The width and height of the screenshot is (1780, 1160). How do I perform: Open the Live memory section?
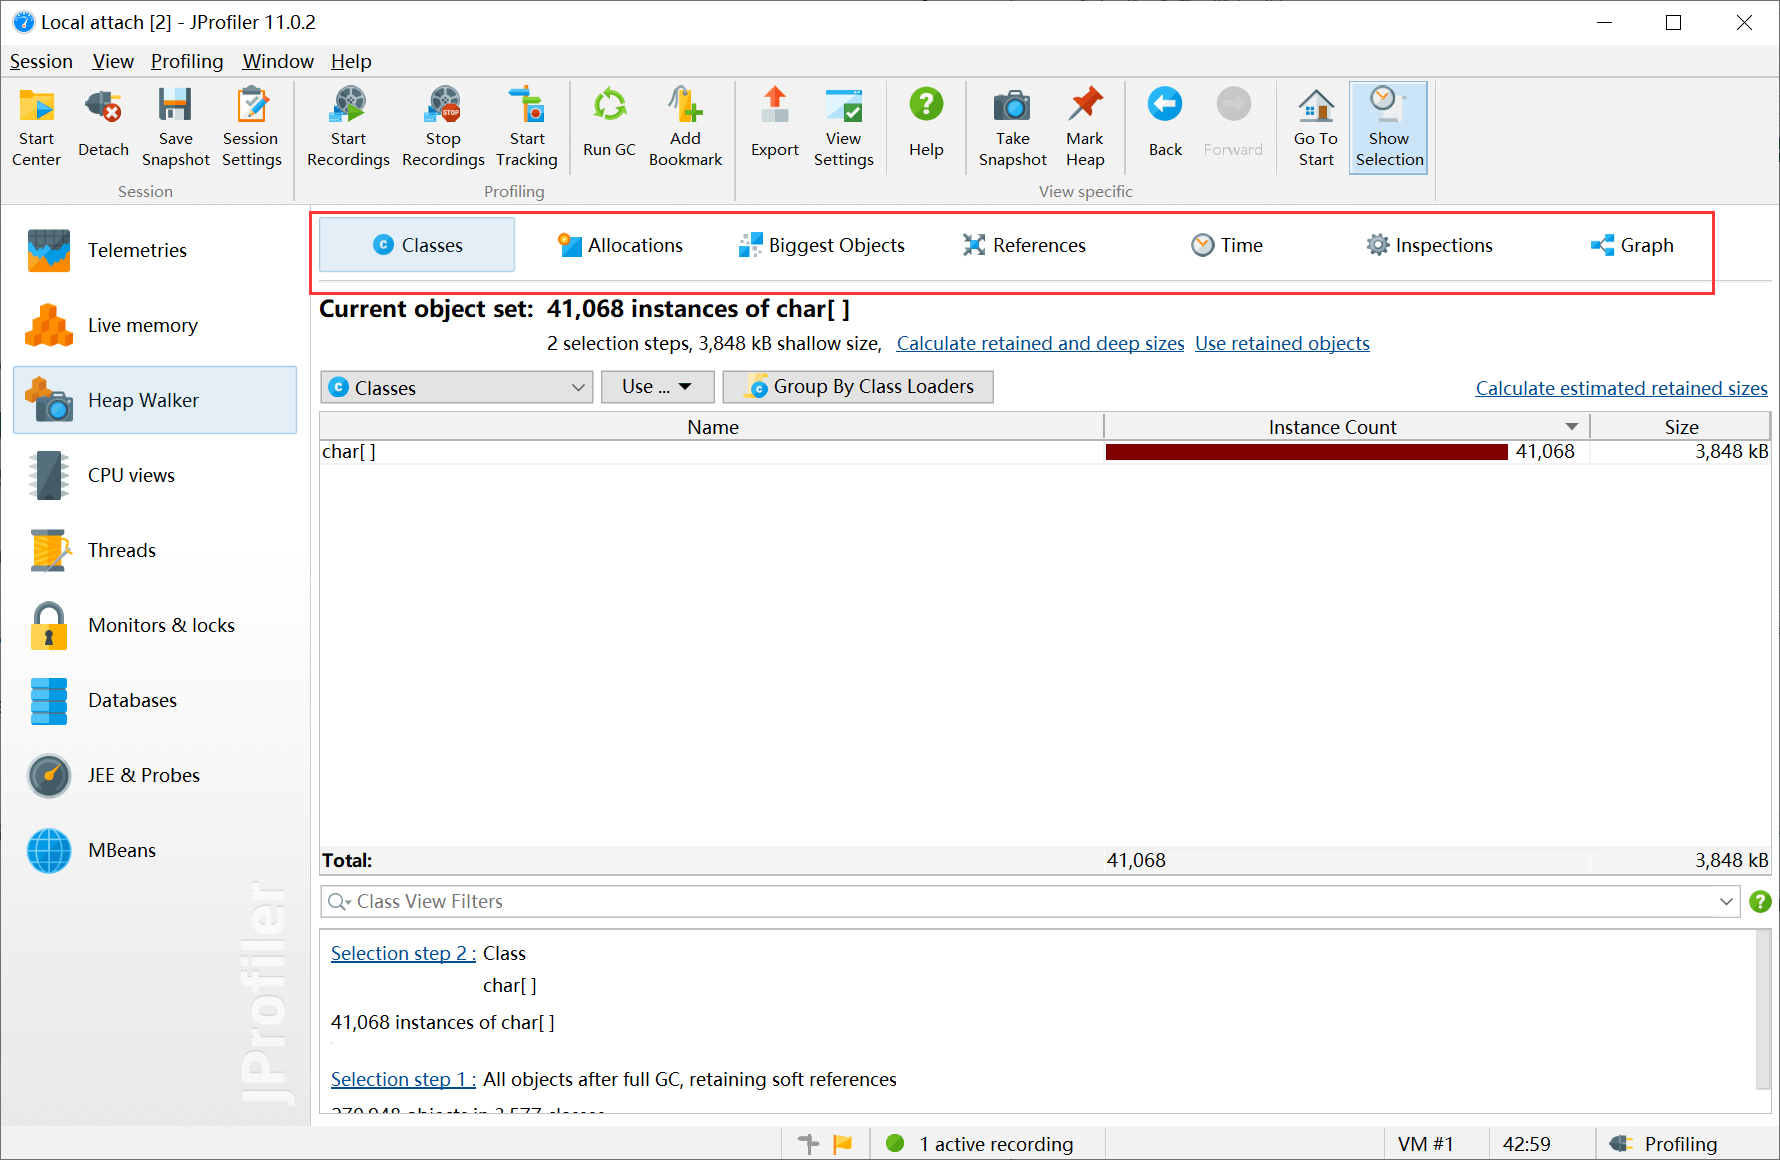155,325
